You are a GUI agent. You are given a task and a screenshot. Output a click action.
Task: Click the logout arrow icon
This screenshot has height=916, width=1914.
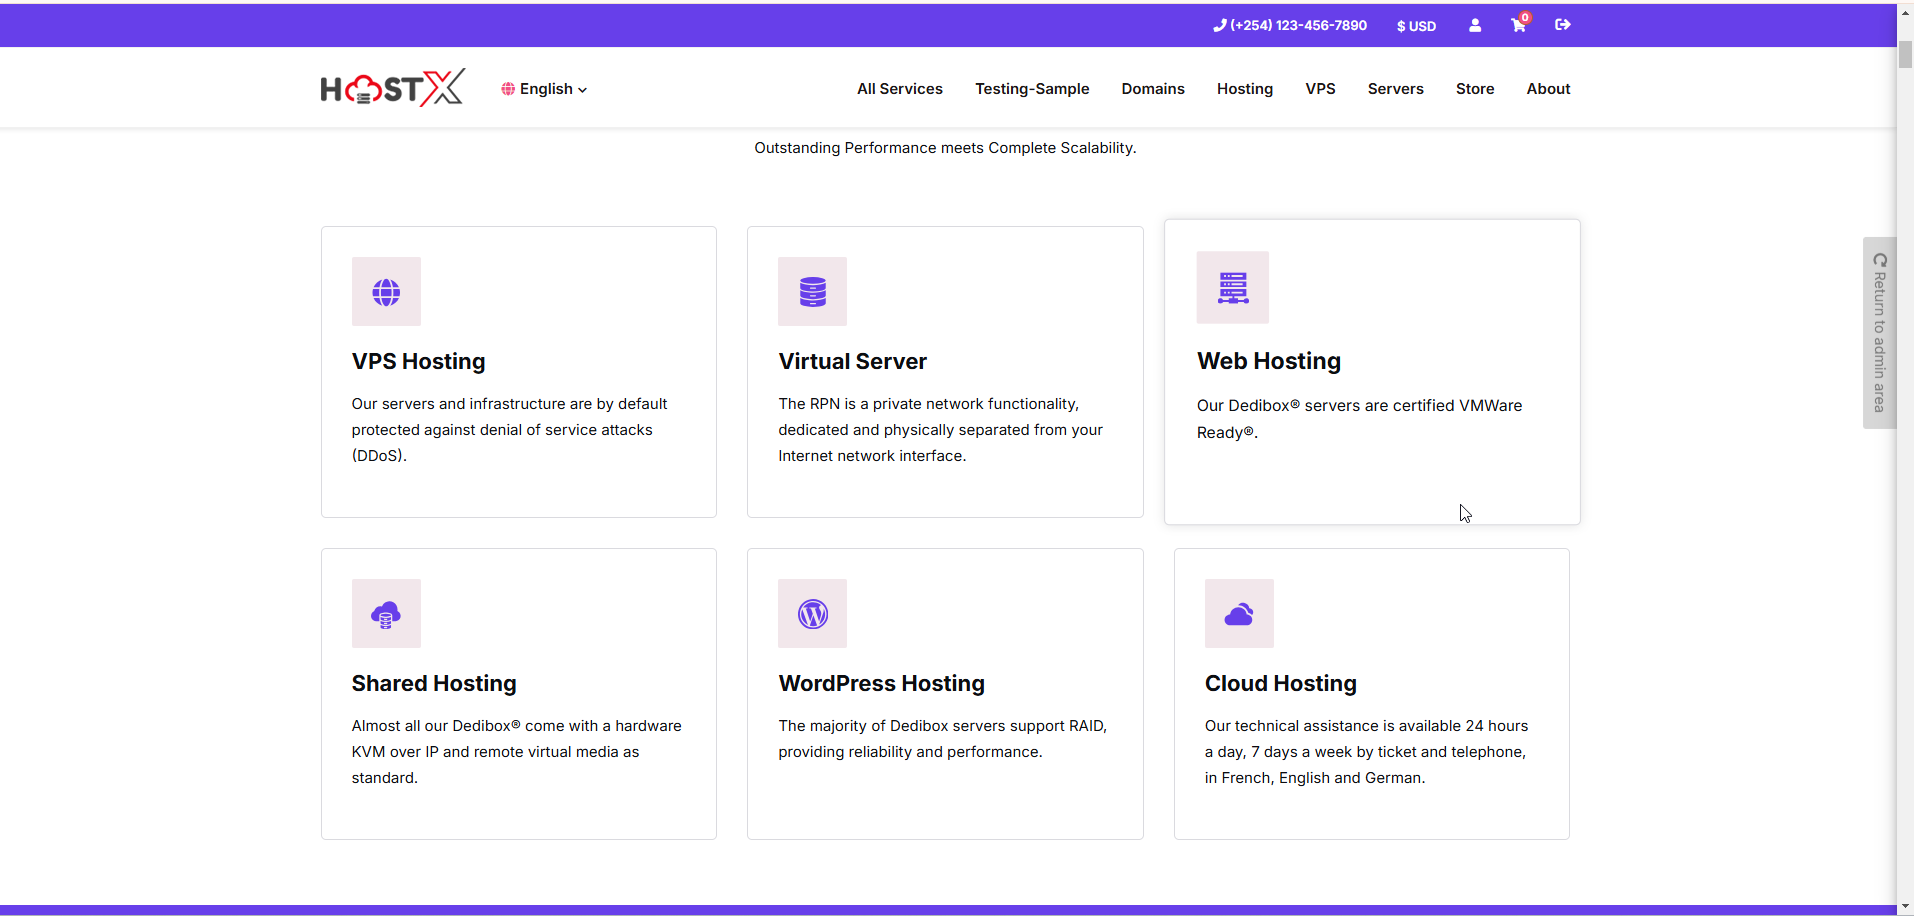(x=1563, y=25)
